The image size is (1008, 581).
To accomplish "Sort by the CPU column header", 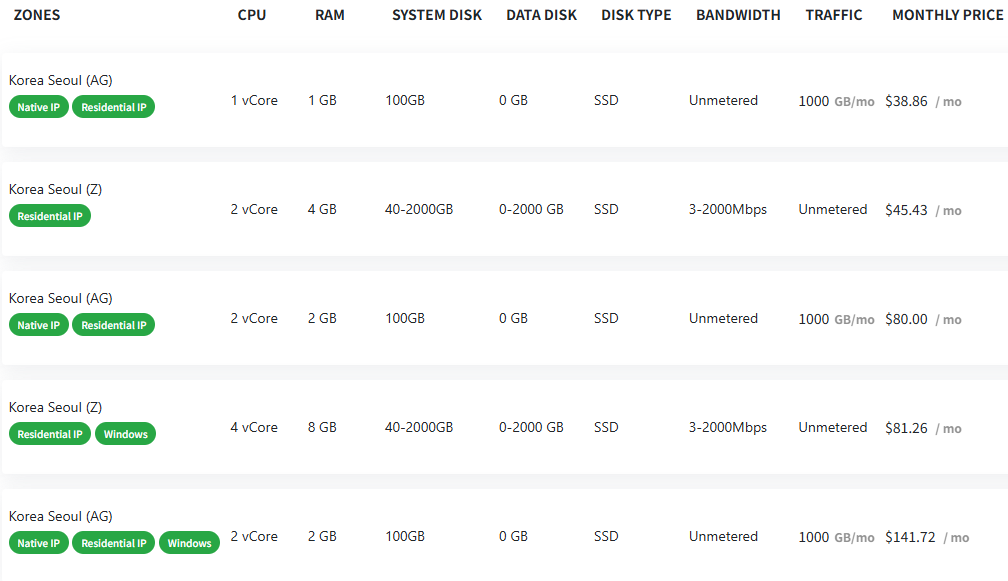I will tap(252, 15).
